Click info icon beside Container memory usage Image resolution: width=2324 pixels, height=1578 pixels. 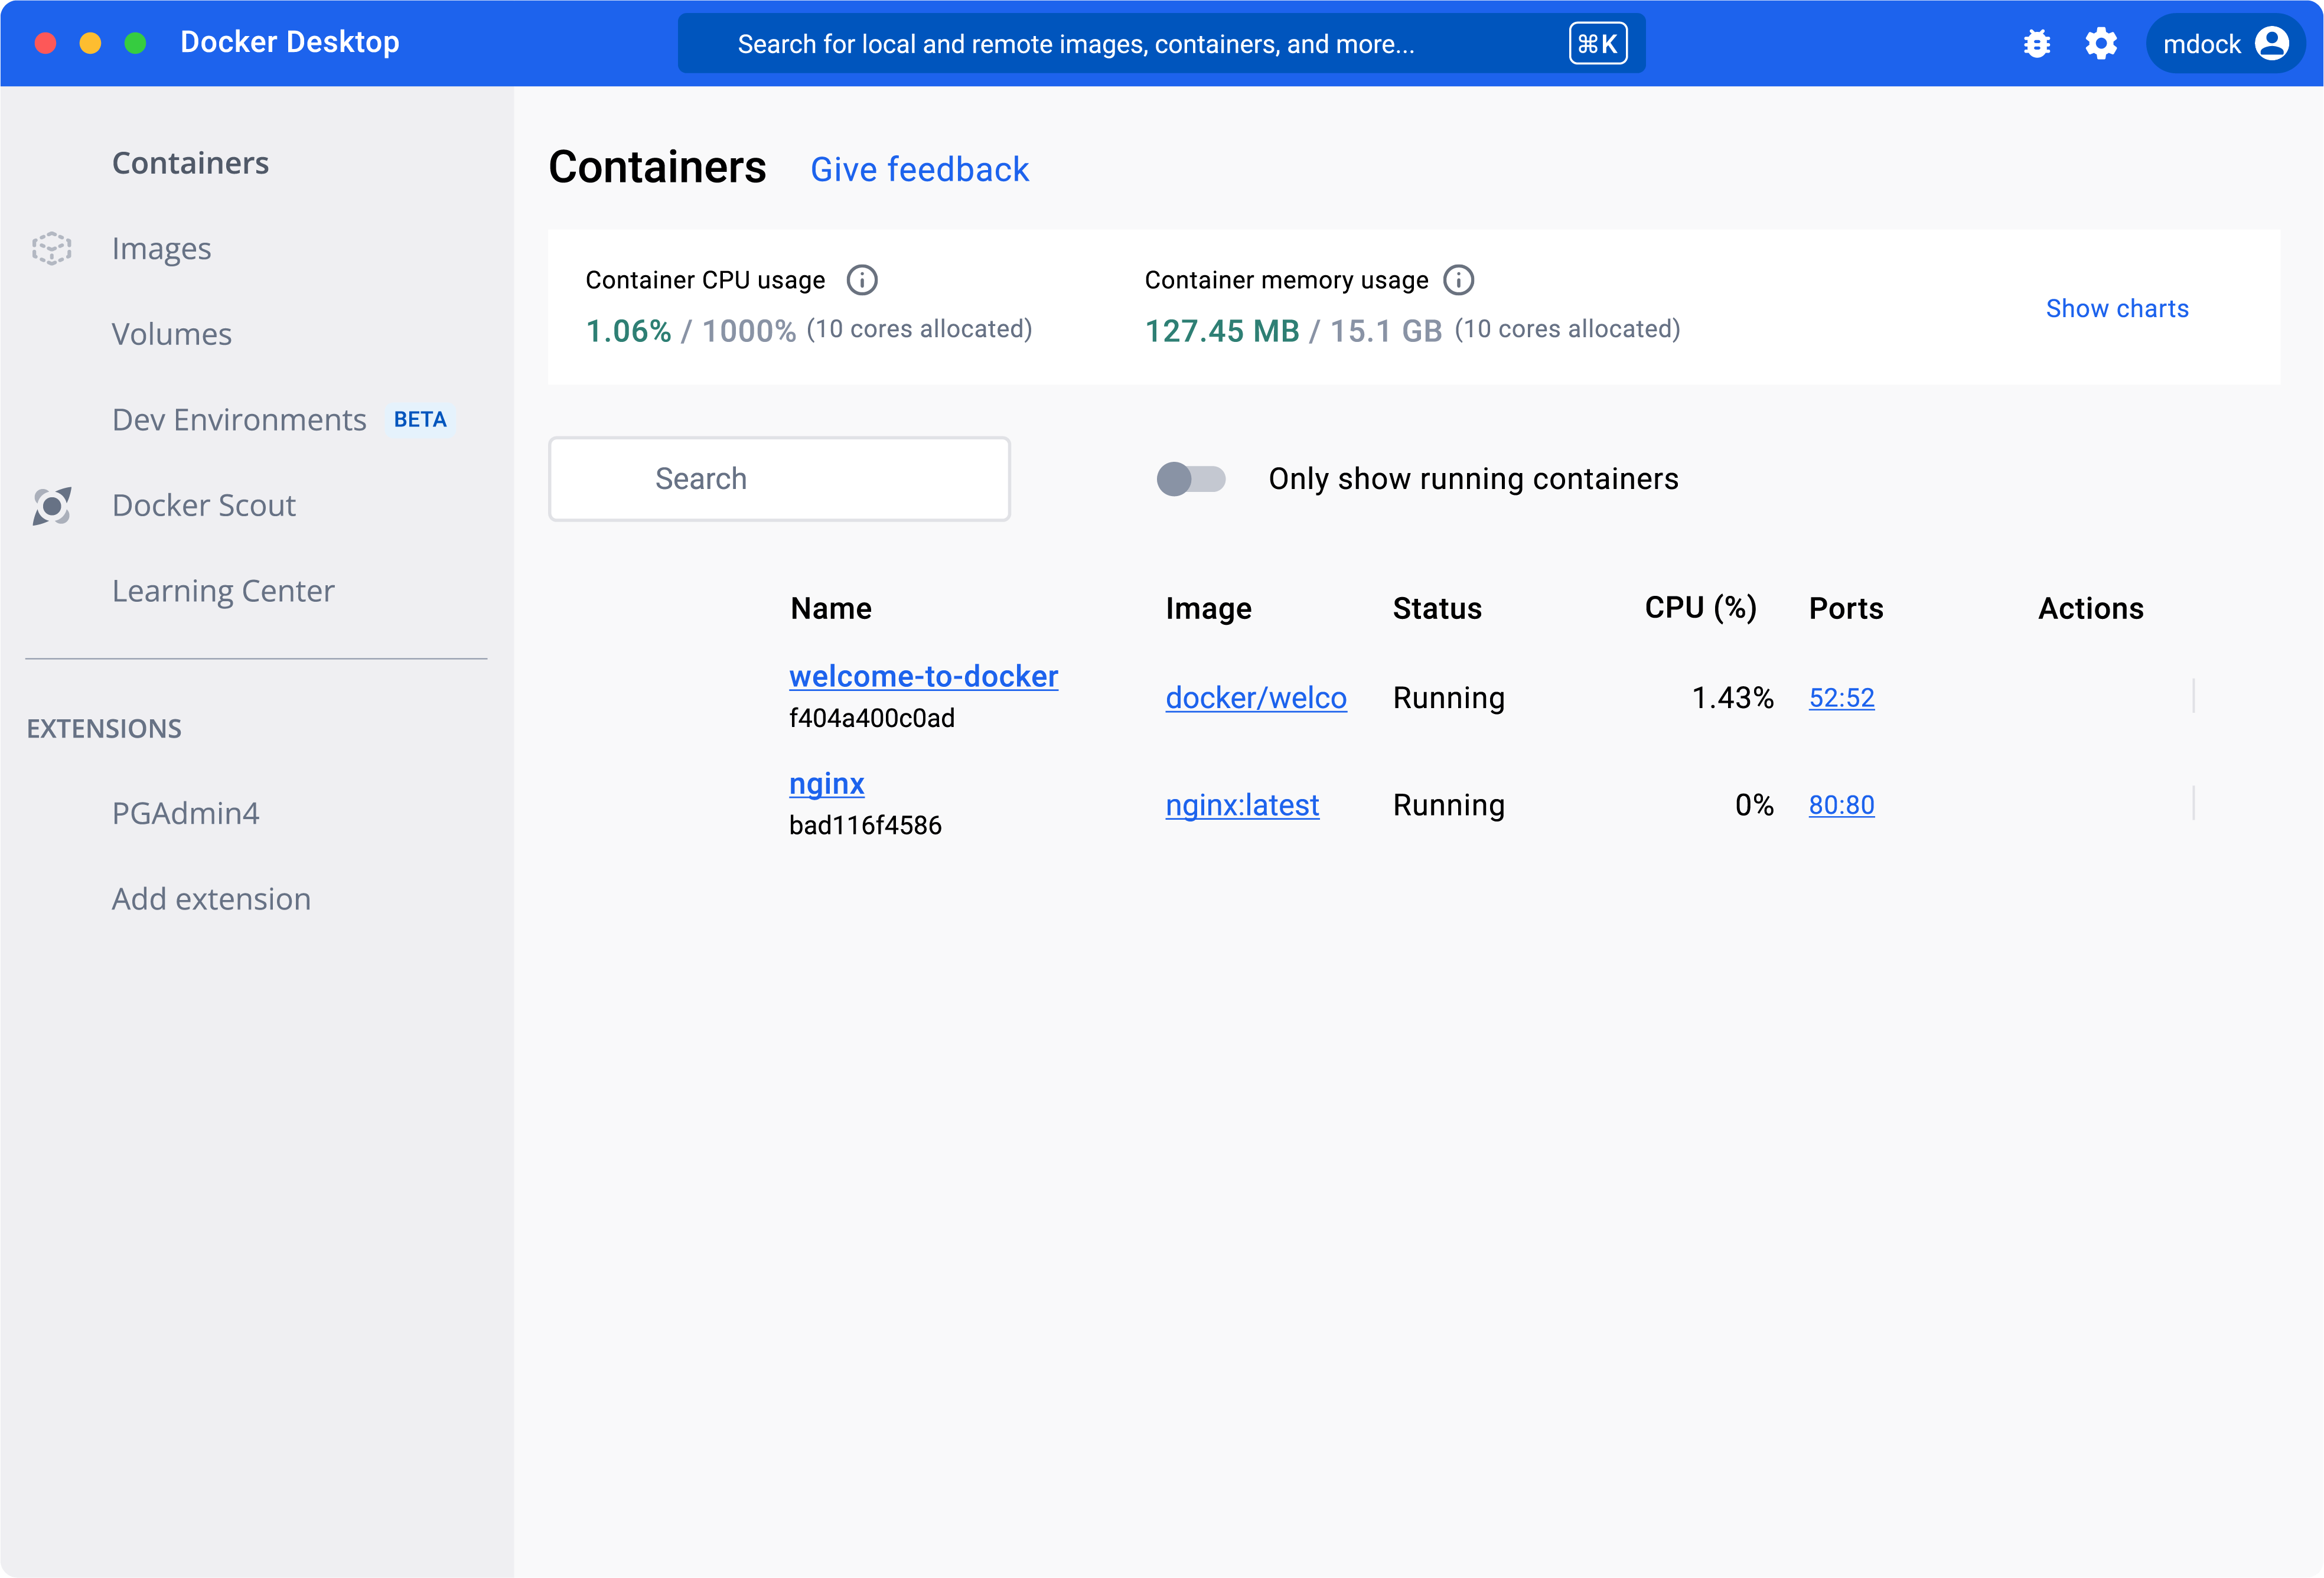pos(1458,280)
